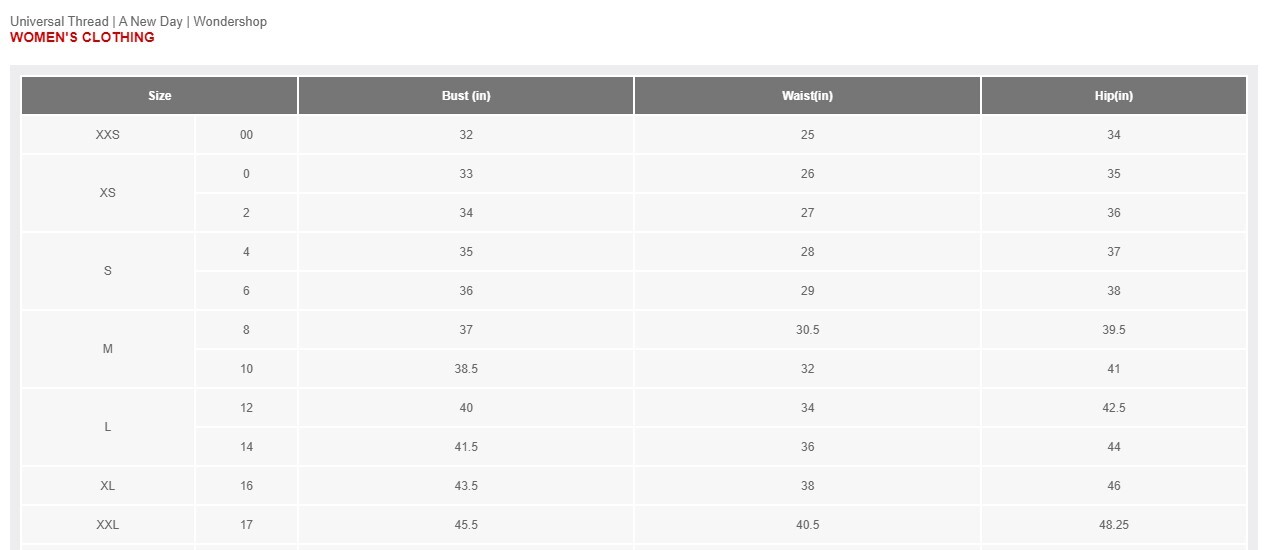The height and width of the screenshot is (550, 1279).
Task: Select the XXL size label cell
Action: click(108, 525)
